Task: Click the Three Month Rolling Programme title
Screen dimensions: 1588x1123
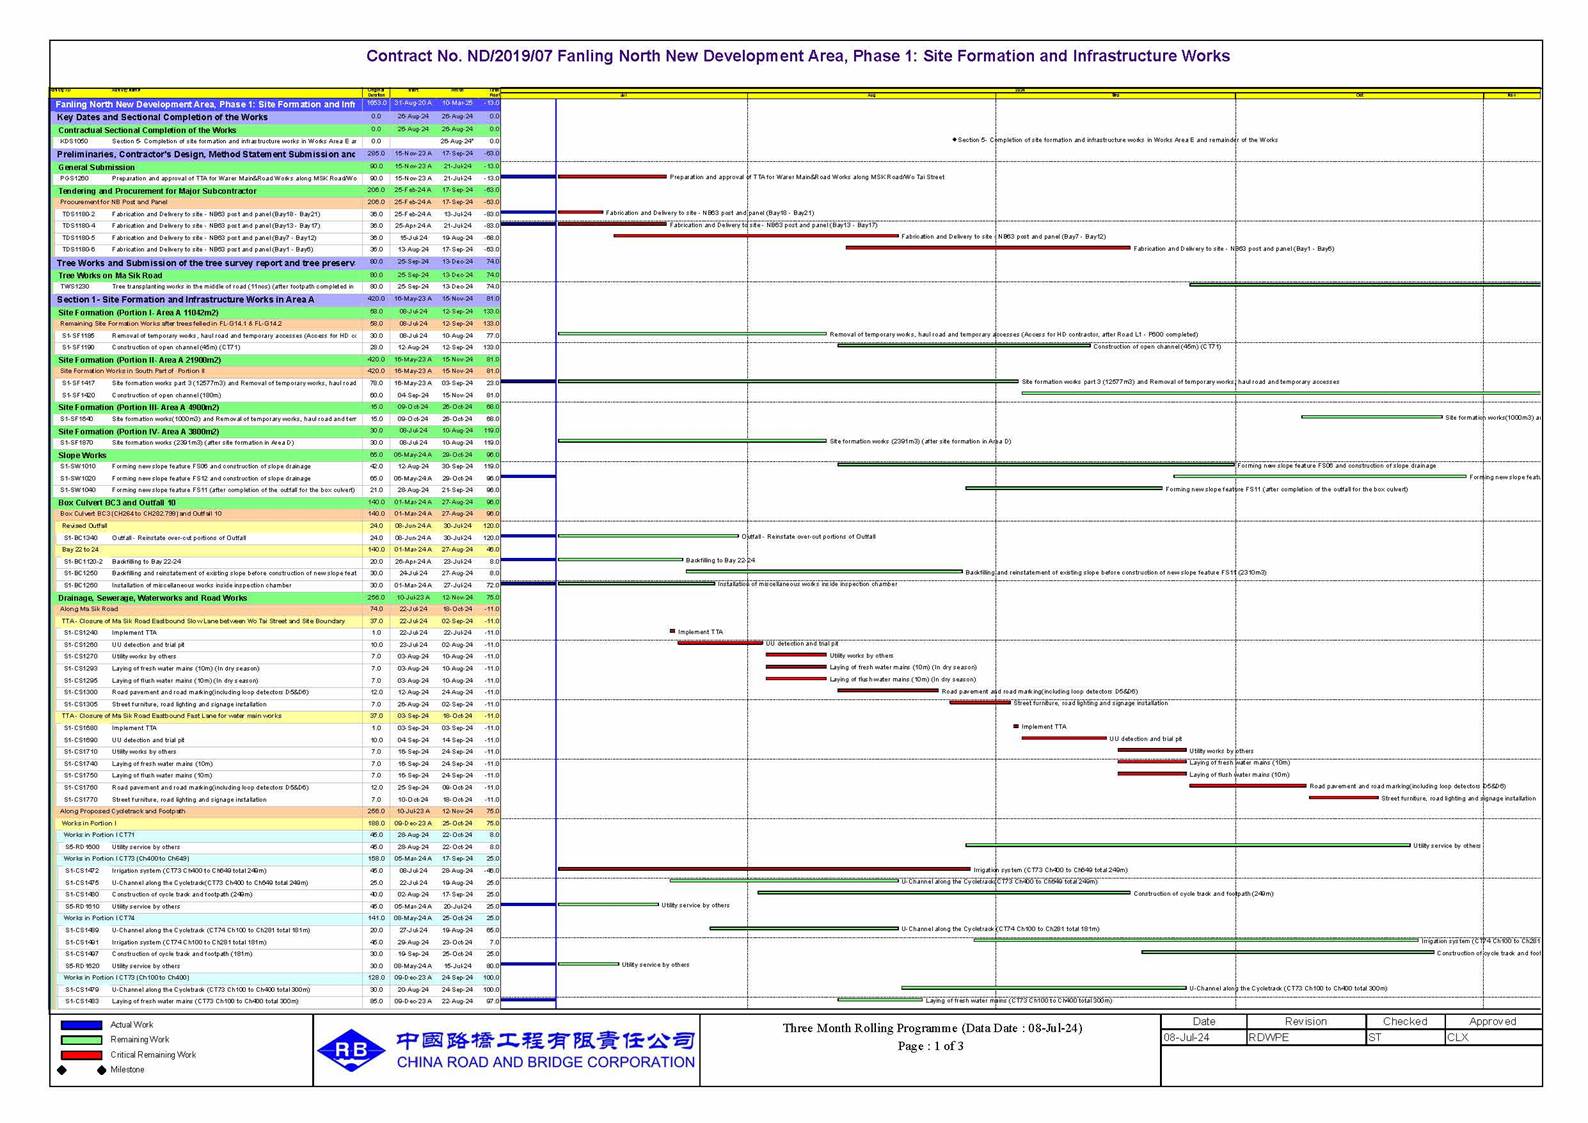Action: click(x=931, y=1028)
